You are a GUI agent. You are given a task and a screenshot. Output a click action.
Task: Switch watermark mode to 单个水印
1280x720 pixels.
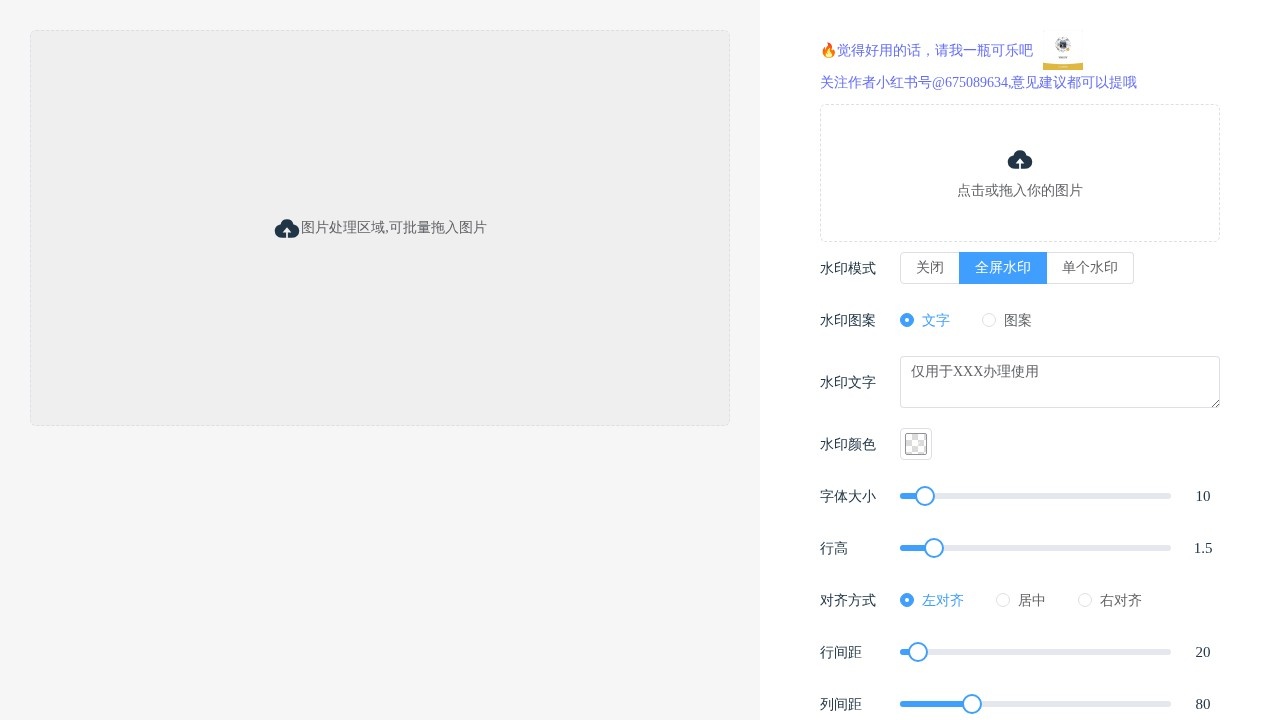pyautogui.click(x=1090, y=267)
